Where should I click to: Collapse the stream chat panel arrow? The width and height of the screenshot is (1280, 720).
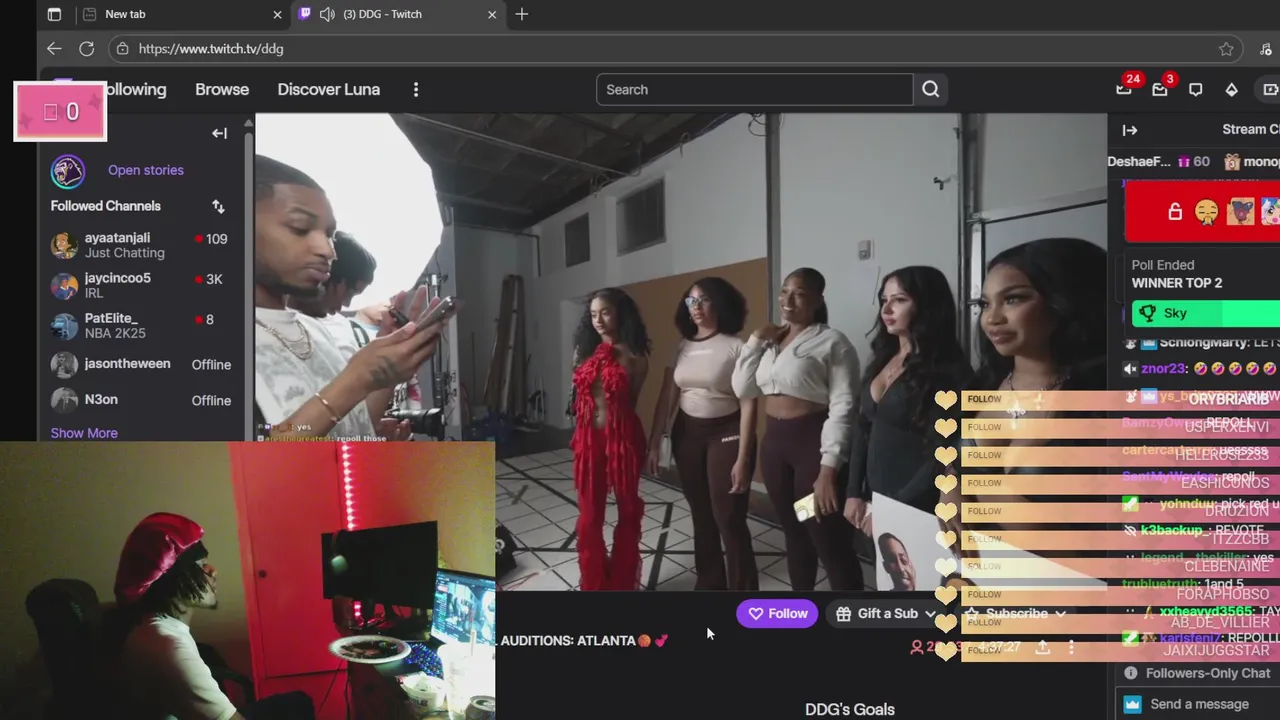point(1130,130)
